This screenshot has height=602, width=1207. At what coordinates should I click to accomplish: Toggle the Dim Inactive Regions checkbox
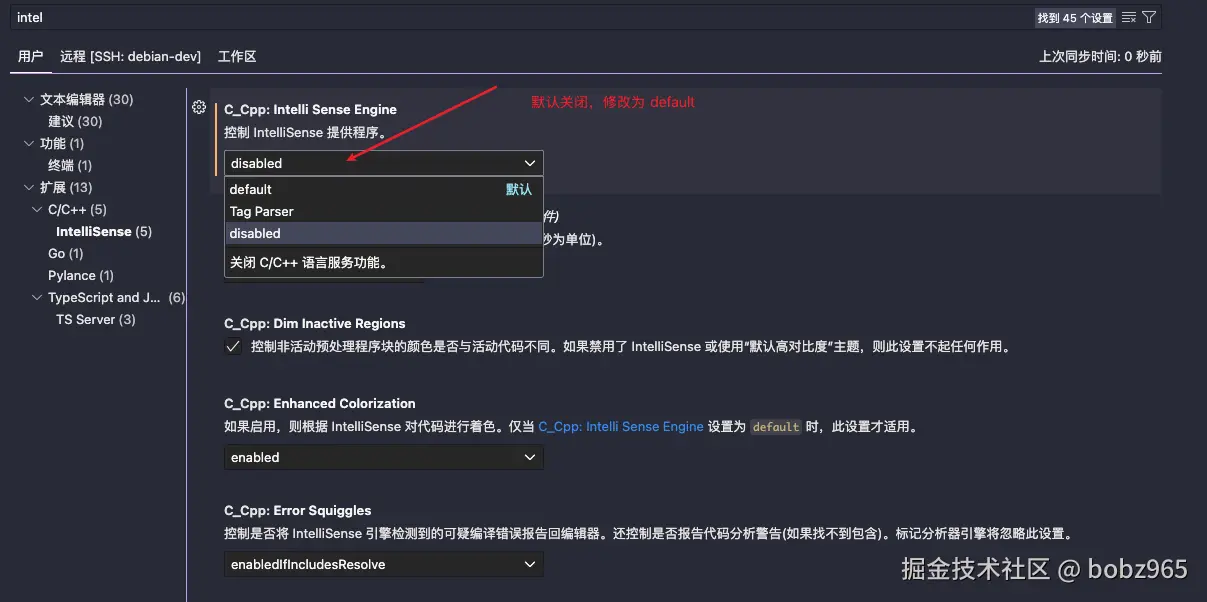pyautogui.click(x=233, y=347)
